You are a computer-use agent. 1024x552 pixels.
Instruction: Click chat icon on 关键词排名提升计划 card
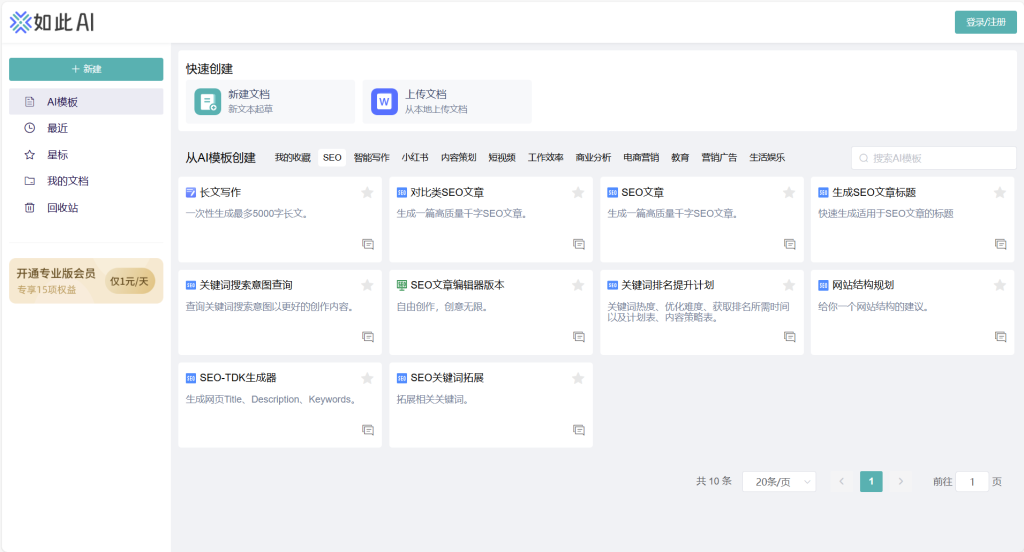tap(790, 337)
